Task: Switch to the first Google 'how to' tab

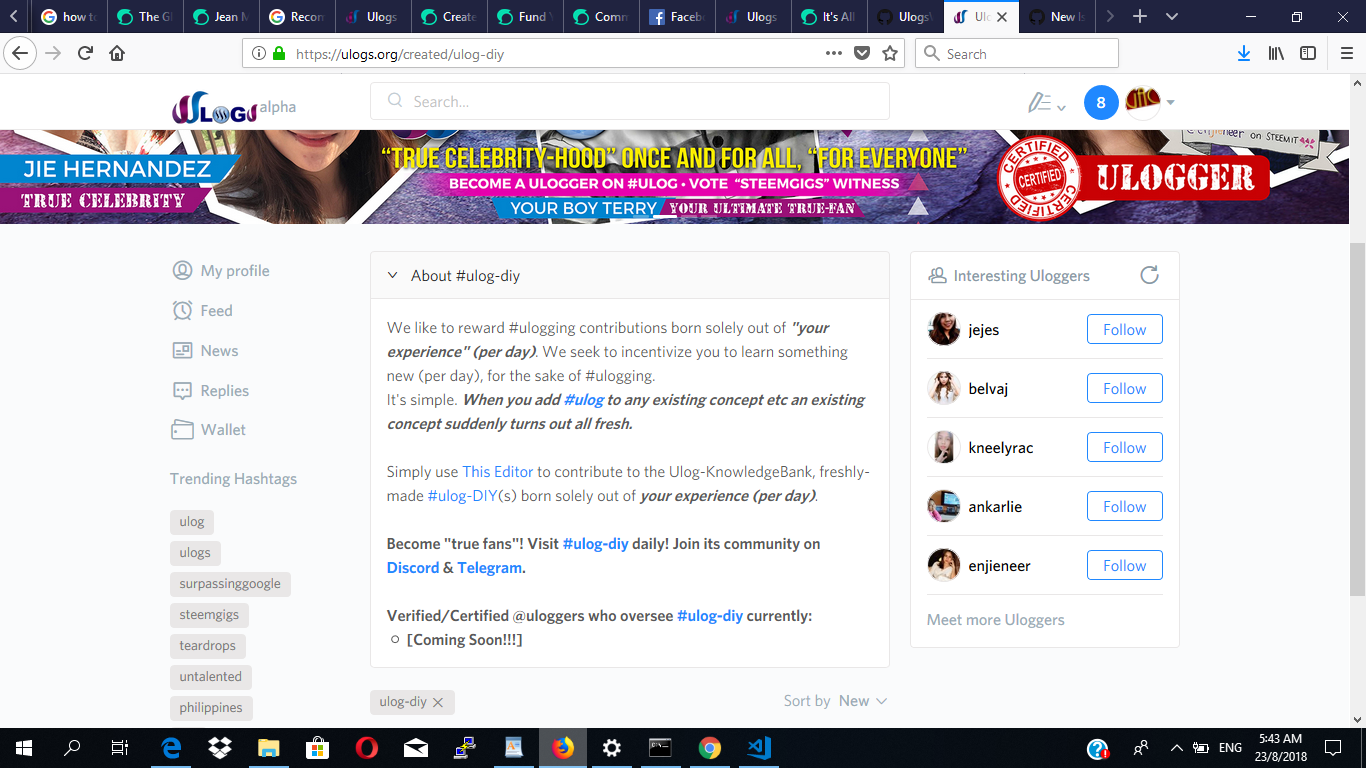Action: [69, 17]
